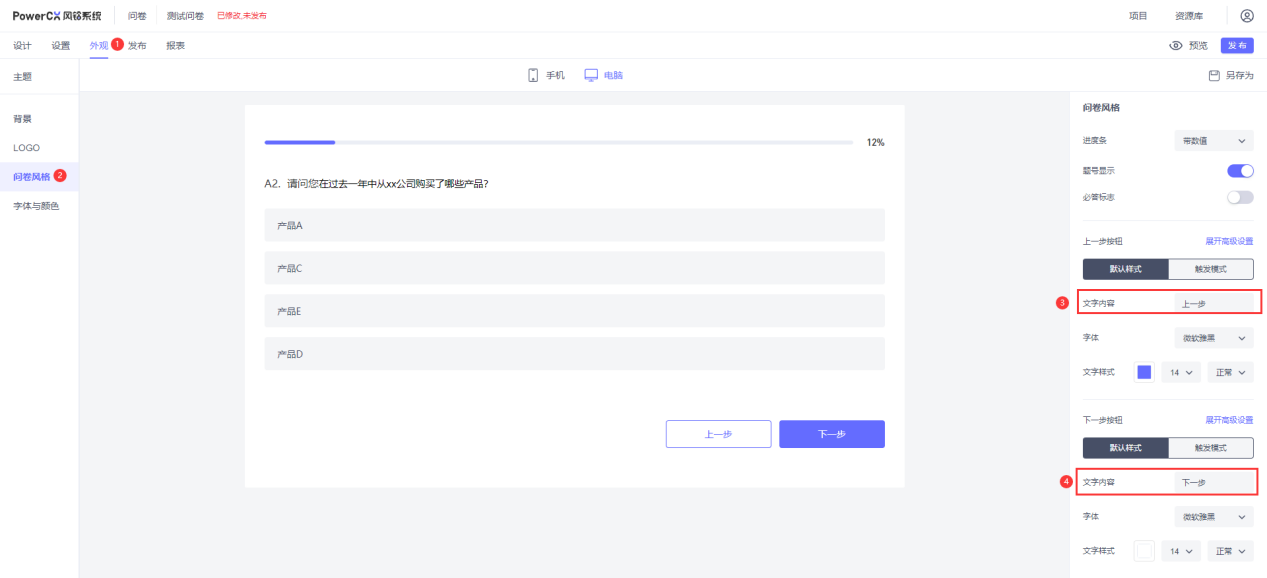Viewport: 1267px width, 578px height.
Task: Open the 进度条 dropdown showing 带数值
Action: click(x=1213, y=141)
